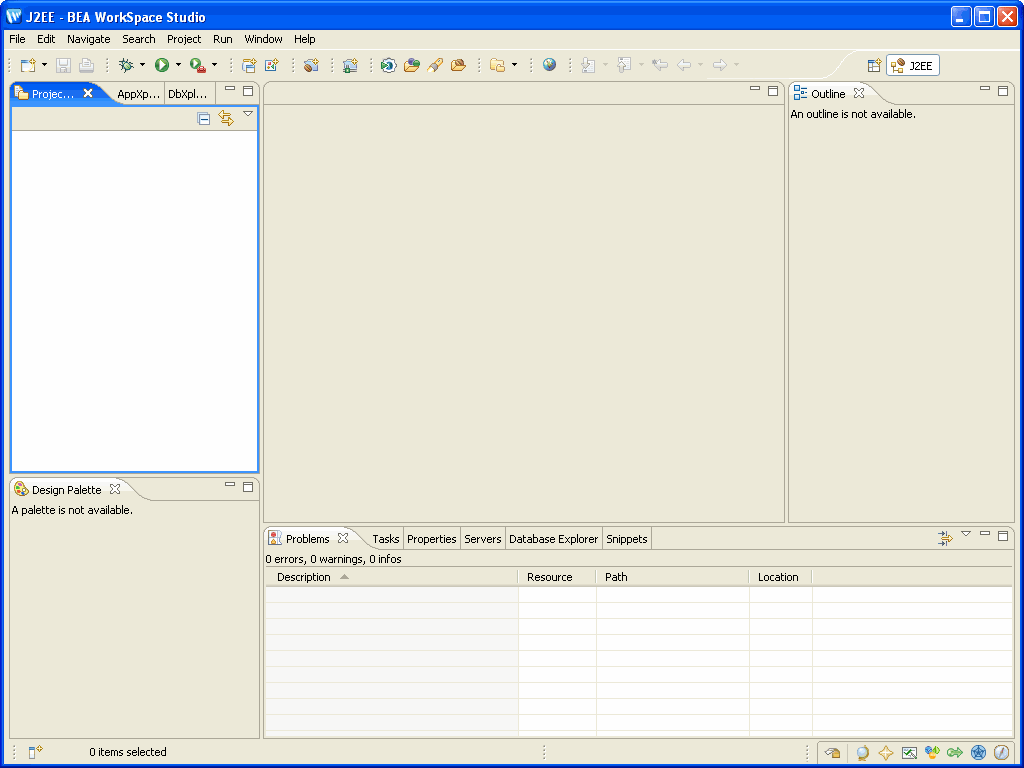The height and width of the screenshot is (768, 1024).
Task: Switch to the Servers tab
Action: tap(483, 539)
